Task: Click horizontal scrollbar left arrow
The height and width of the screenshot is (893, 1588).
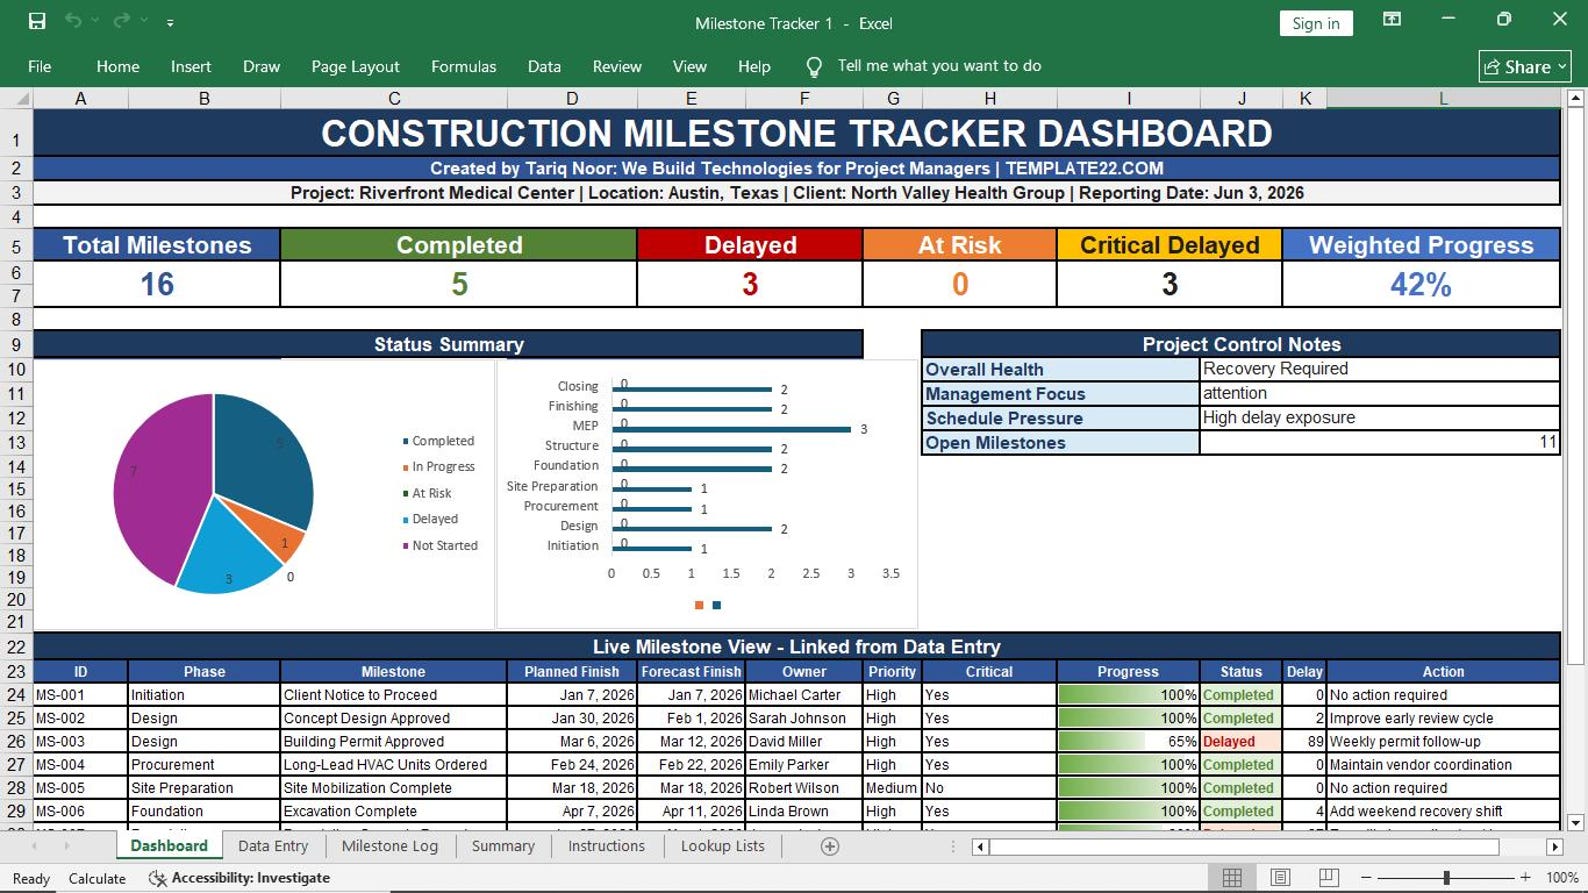Action: (980, 847)
